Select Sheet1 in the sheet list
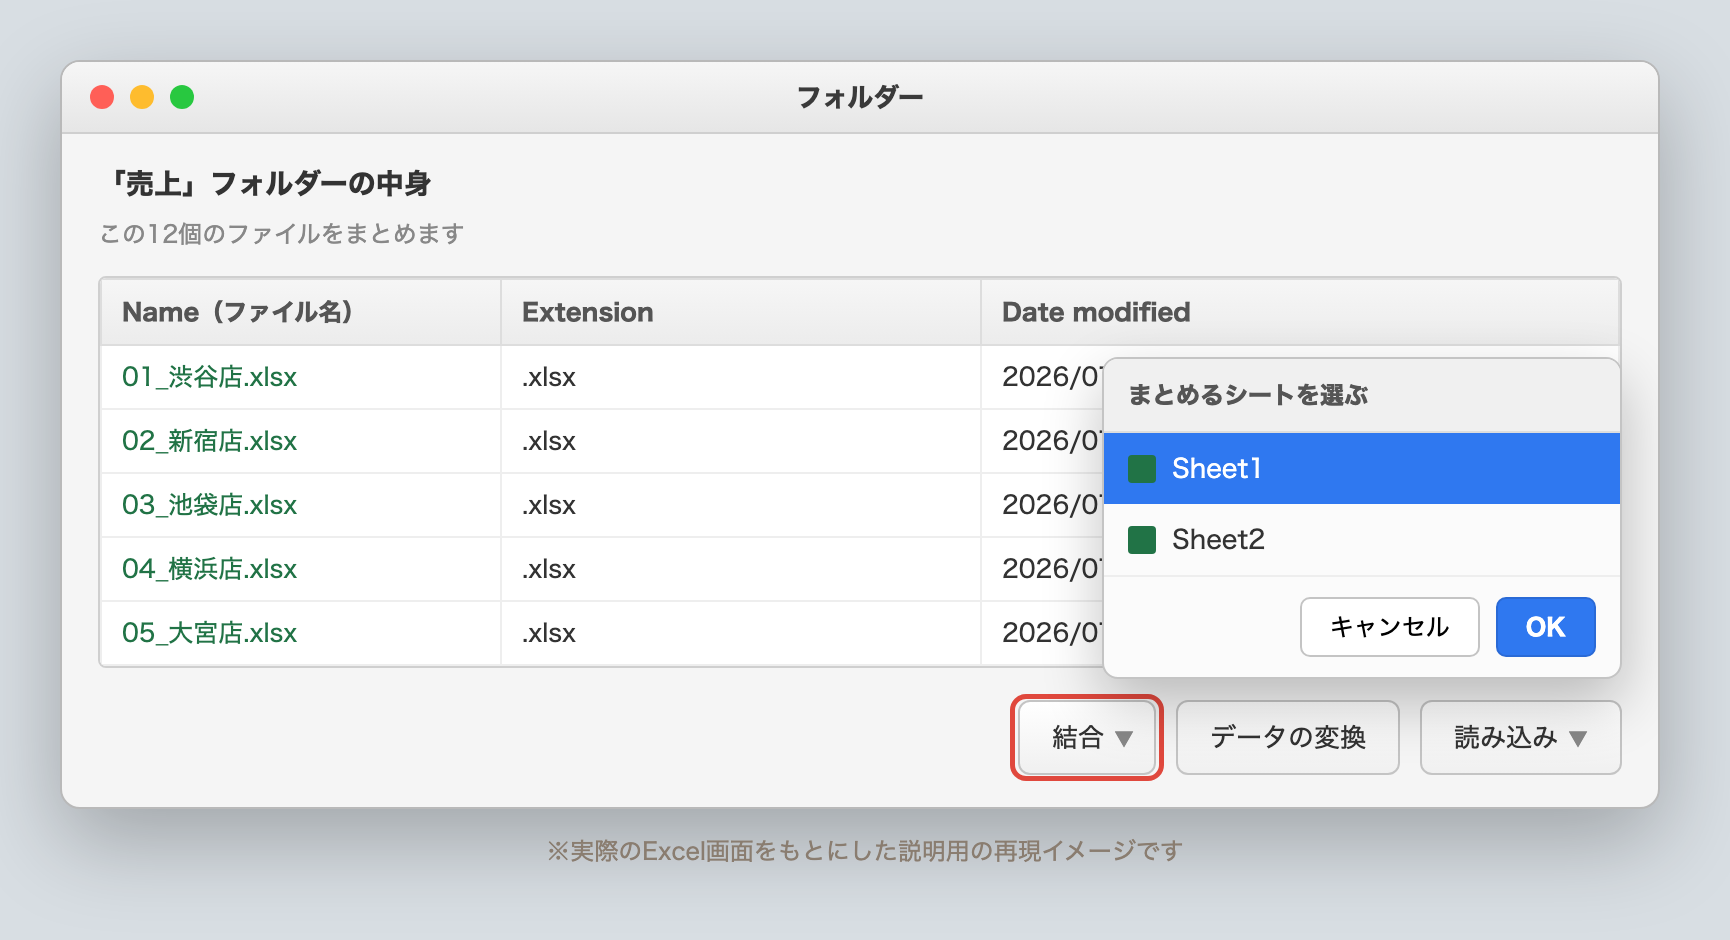This screenshot has height=940, width=1730. [x=1361, y=469]
